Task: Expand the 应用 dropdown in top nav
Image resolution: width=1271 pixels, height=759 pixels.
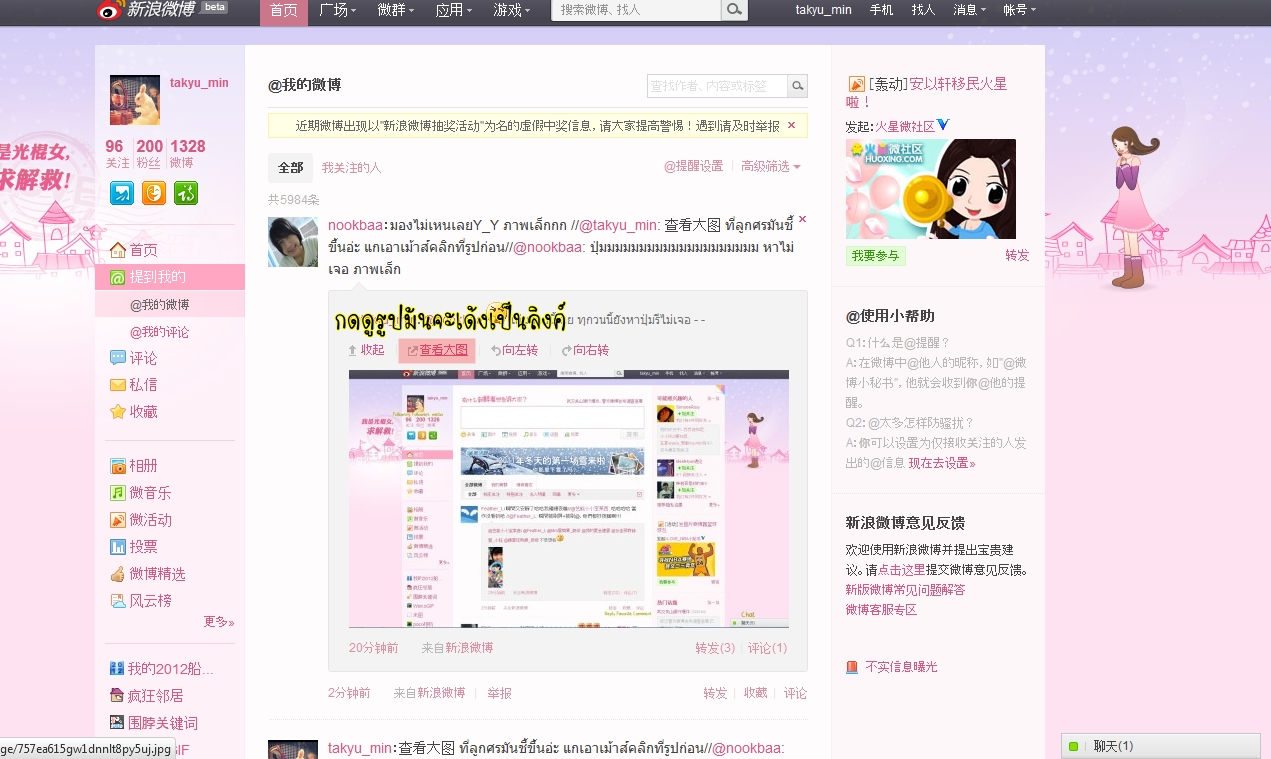Action: [455, 10]
